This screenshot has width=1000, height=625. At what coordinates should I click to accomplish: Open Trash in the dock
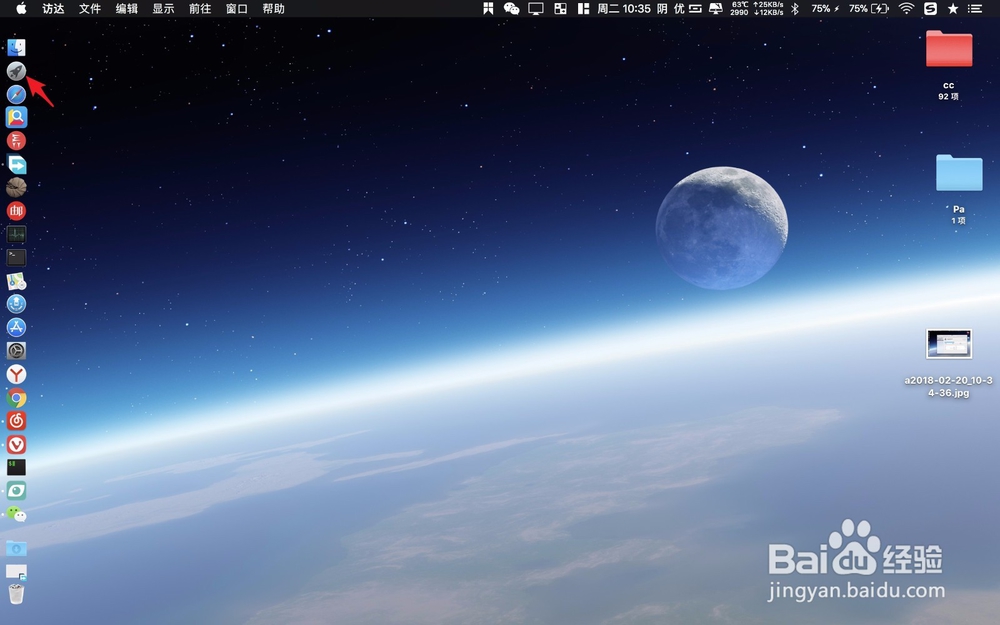16,594
